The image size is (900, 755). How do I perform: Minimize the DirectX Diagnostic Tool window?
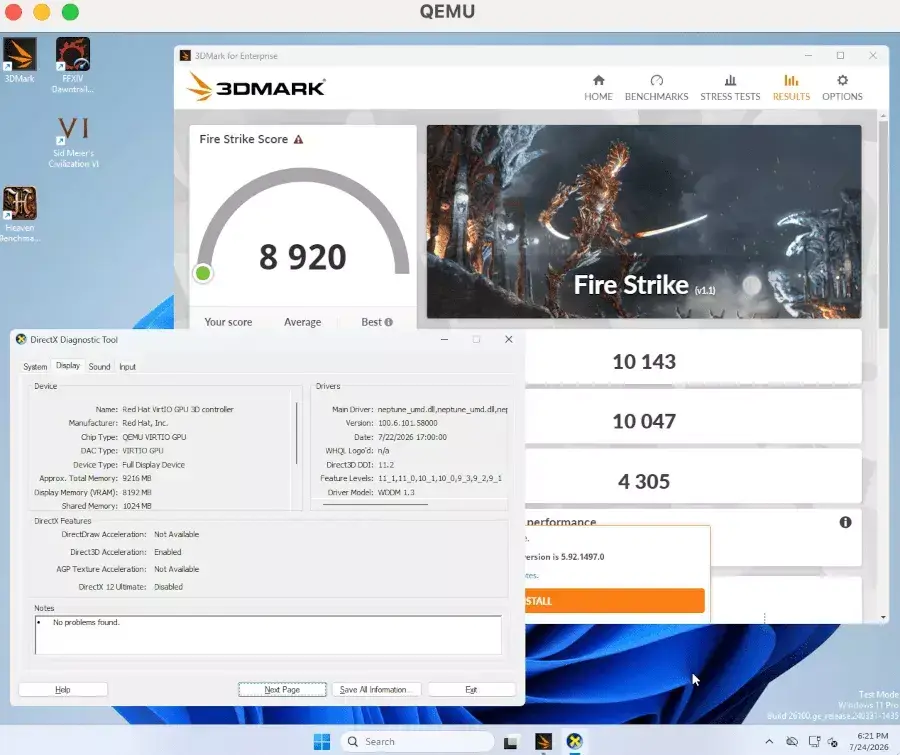point(444,339)
